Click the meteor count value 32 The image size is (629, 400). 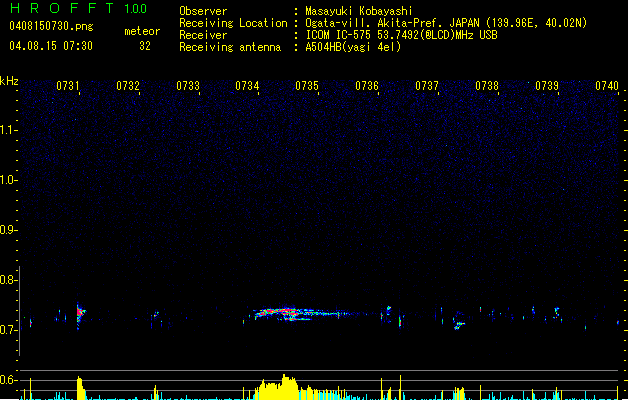coord(145,46)
